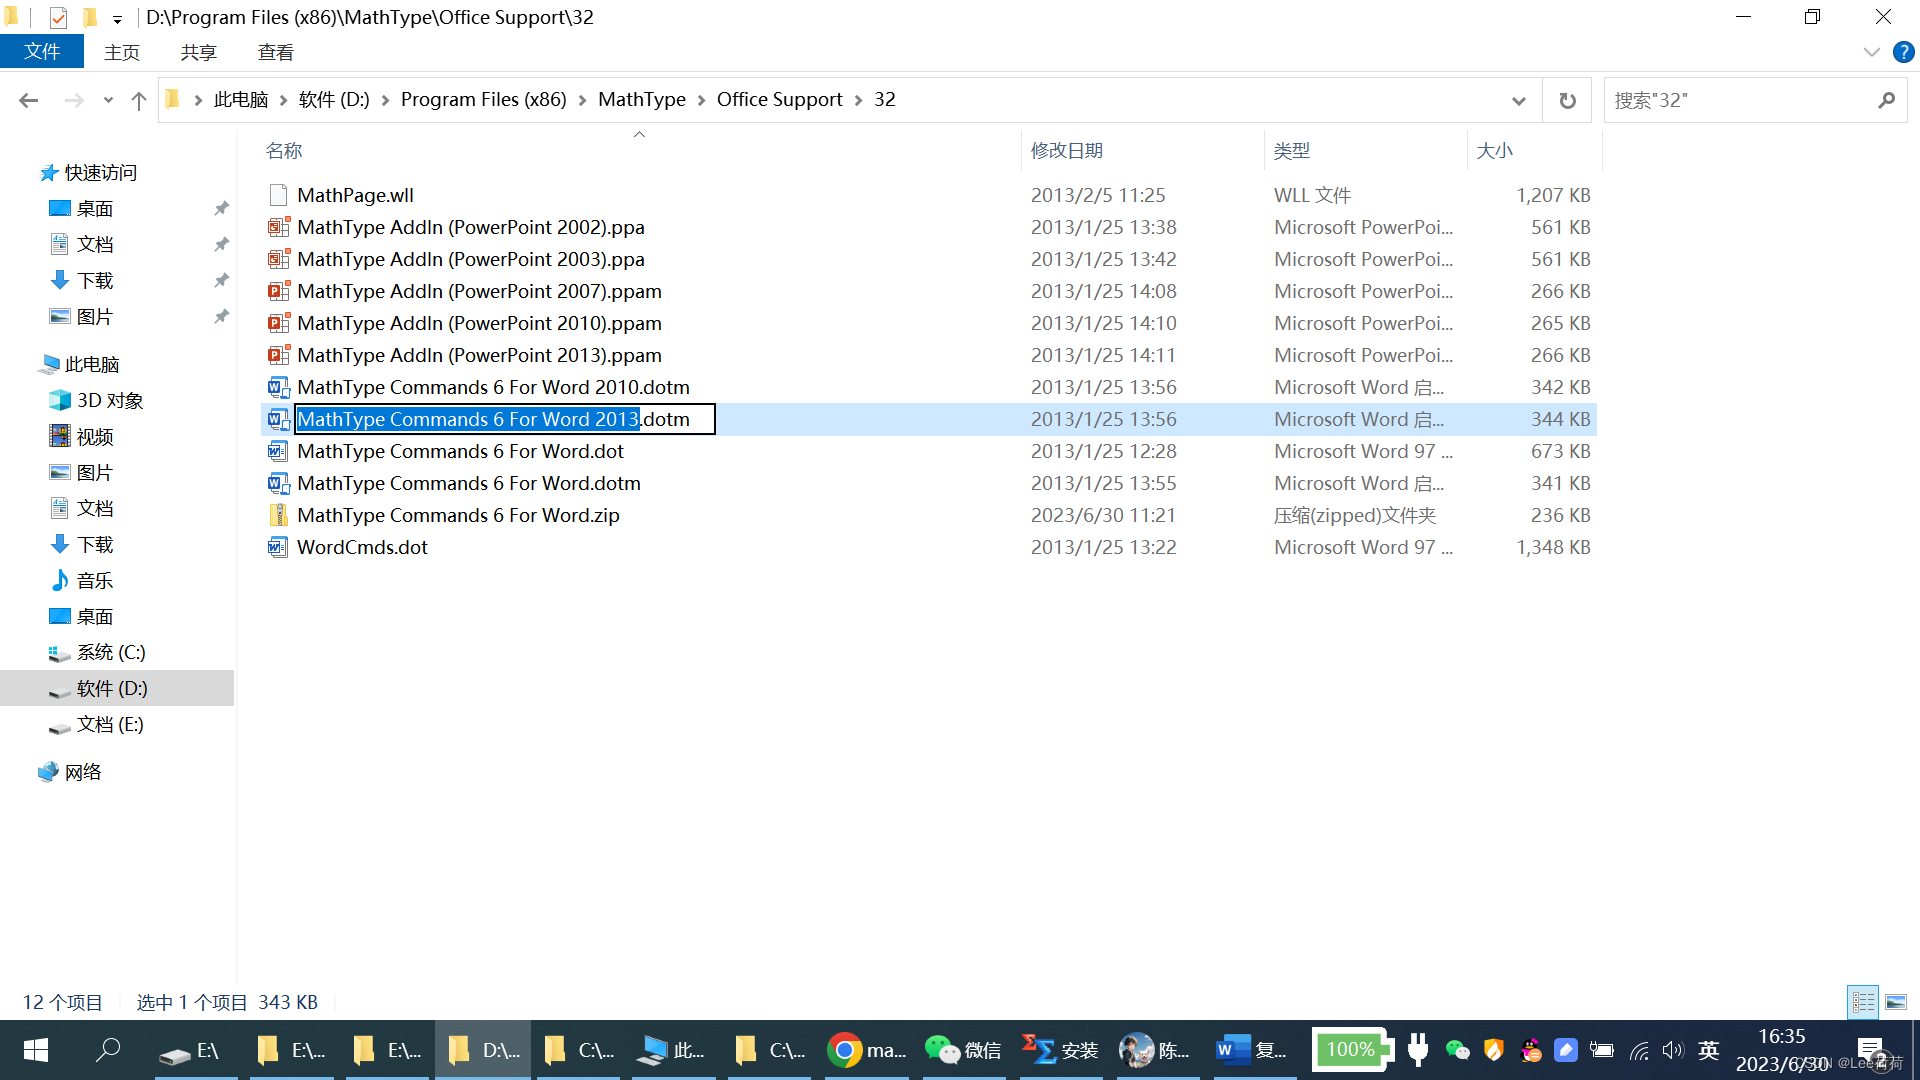Expand the breadcrumb arrow after Office Support
This screenshot has width=1920, height=1080.
(858, 100)
